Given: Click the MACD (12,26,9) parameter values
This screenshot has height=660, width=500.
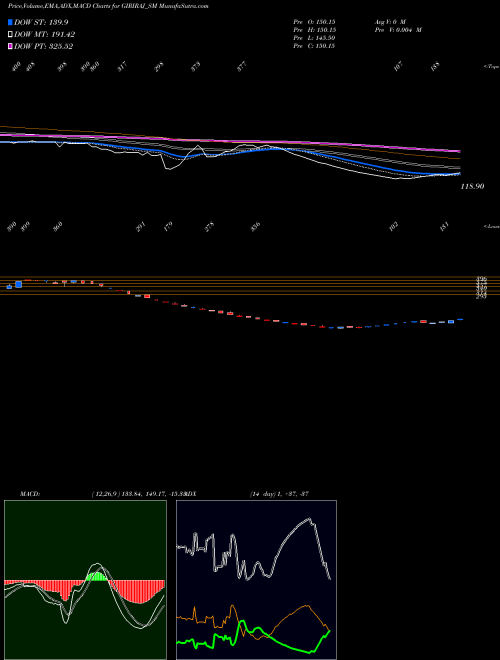Looking at the screenshot, I should point(138,494).
